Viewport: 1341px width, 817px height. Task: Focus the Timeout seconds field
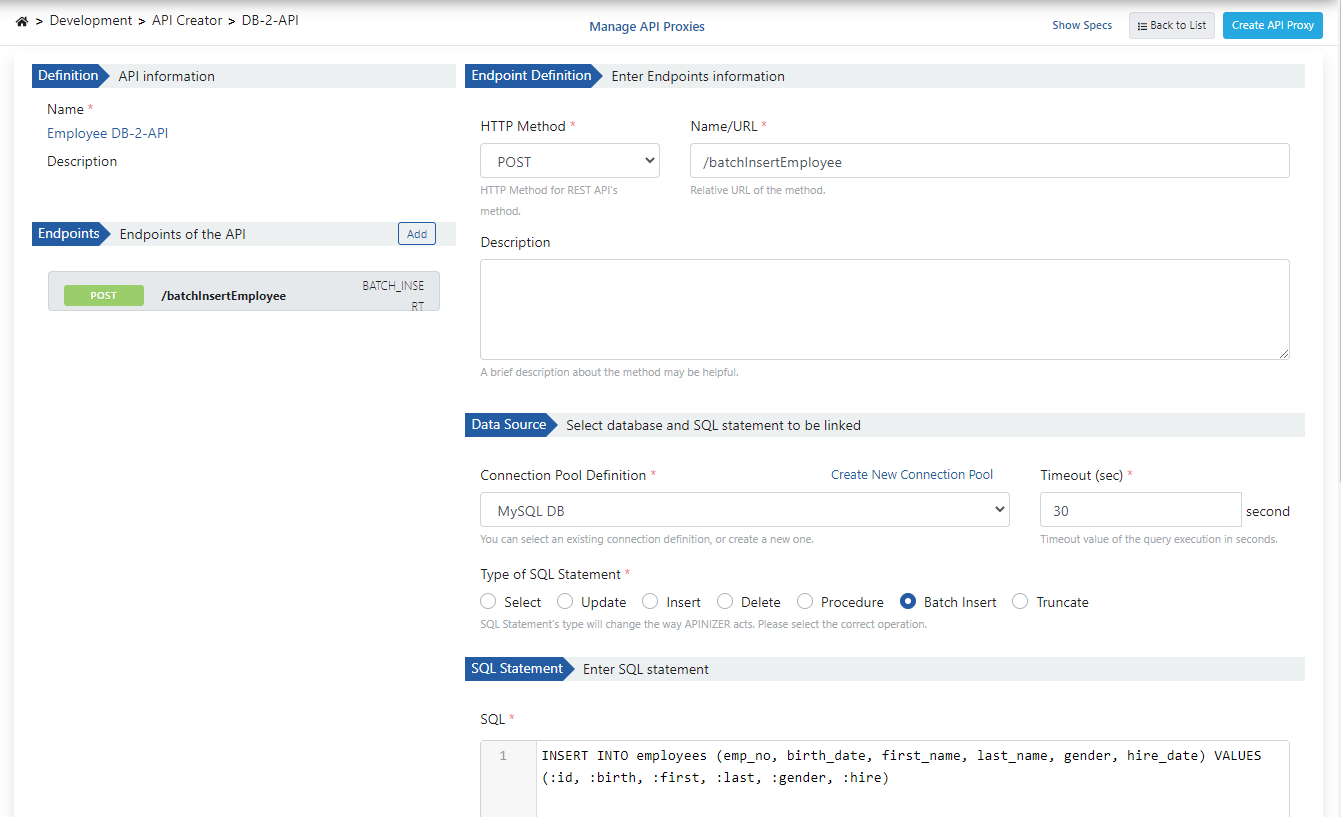point(1139,510)
